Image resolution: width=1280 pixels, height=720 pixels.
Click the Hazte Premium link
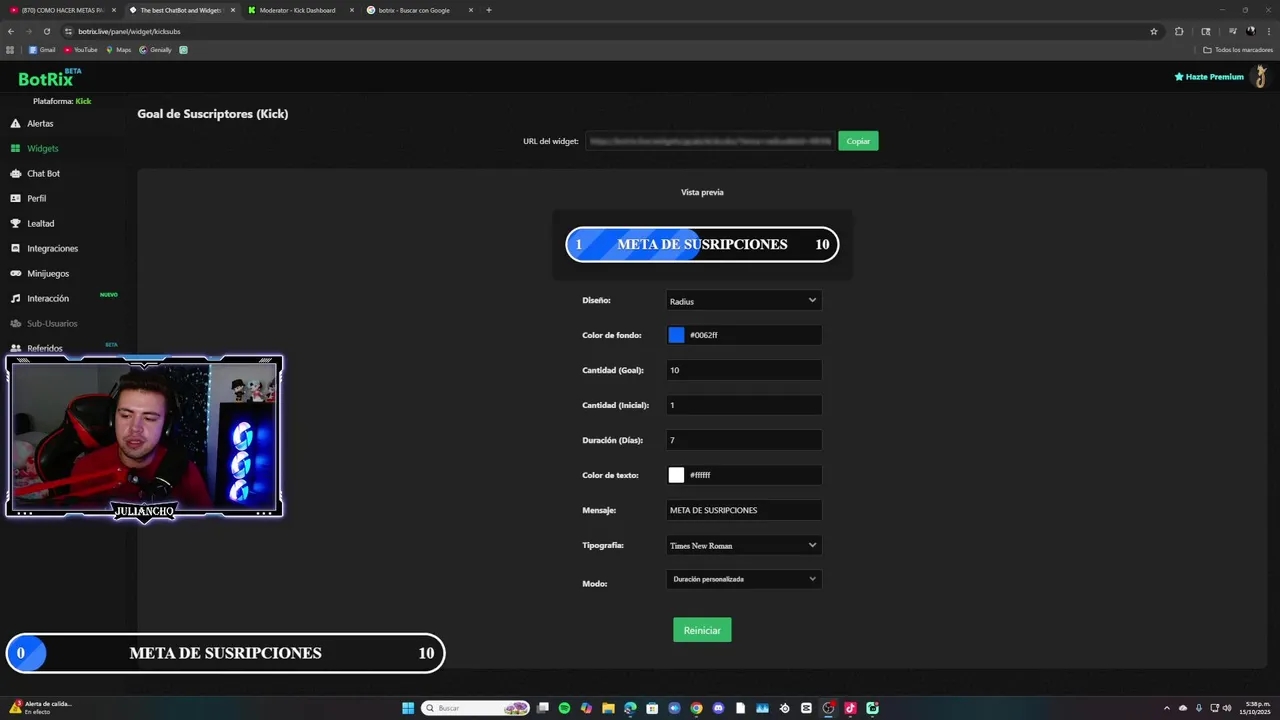pyautogui.click(x=1209, y=77)
